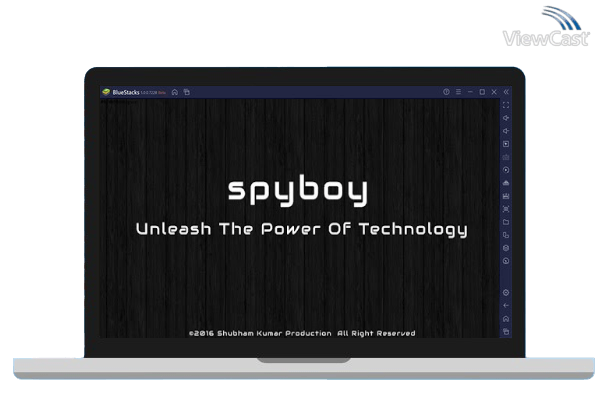
Task: Click the floppy-disk-like sidebar icon
Action: click(506, 196)
